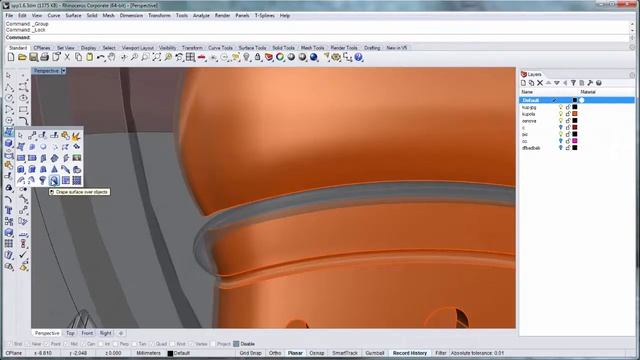Click the Delete layer X icon
This screenshot has width=640, height=360.
coord(540,83)
